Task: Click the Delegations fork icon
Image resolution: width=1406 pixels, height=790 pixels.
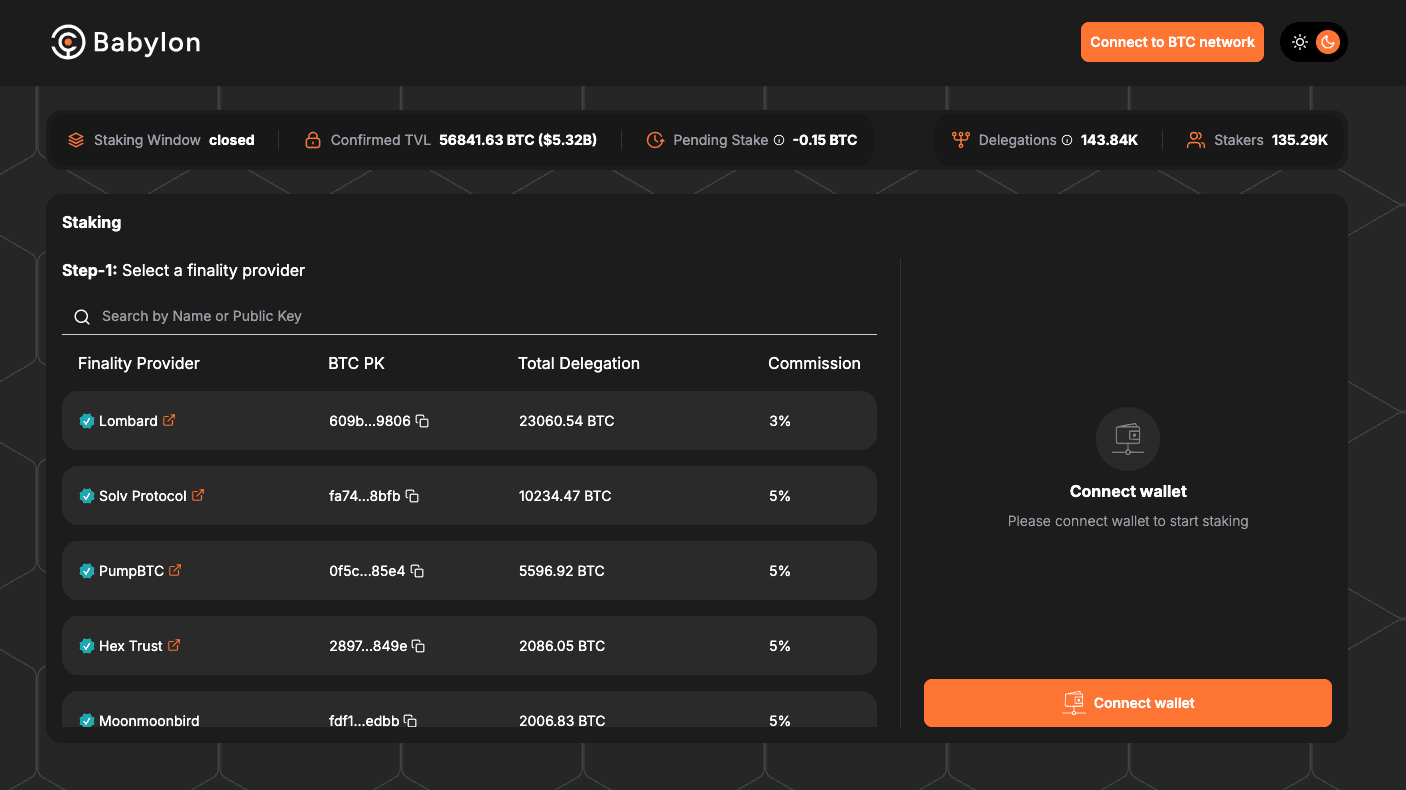Action: (961, 140)
